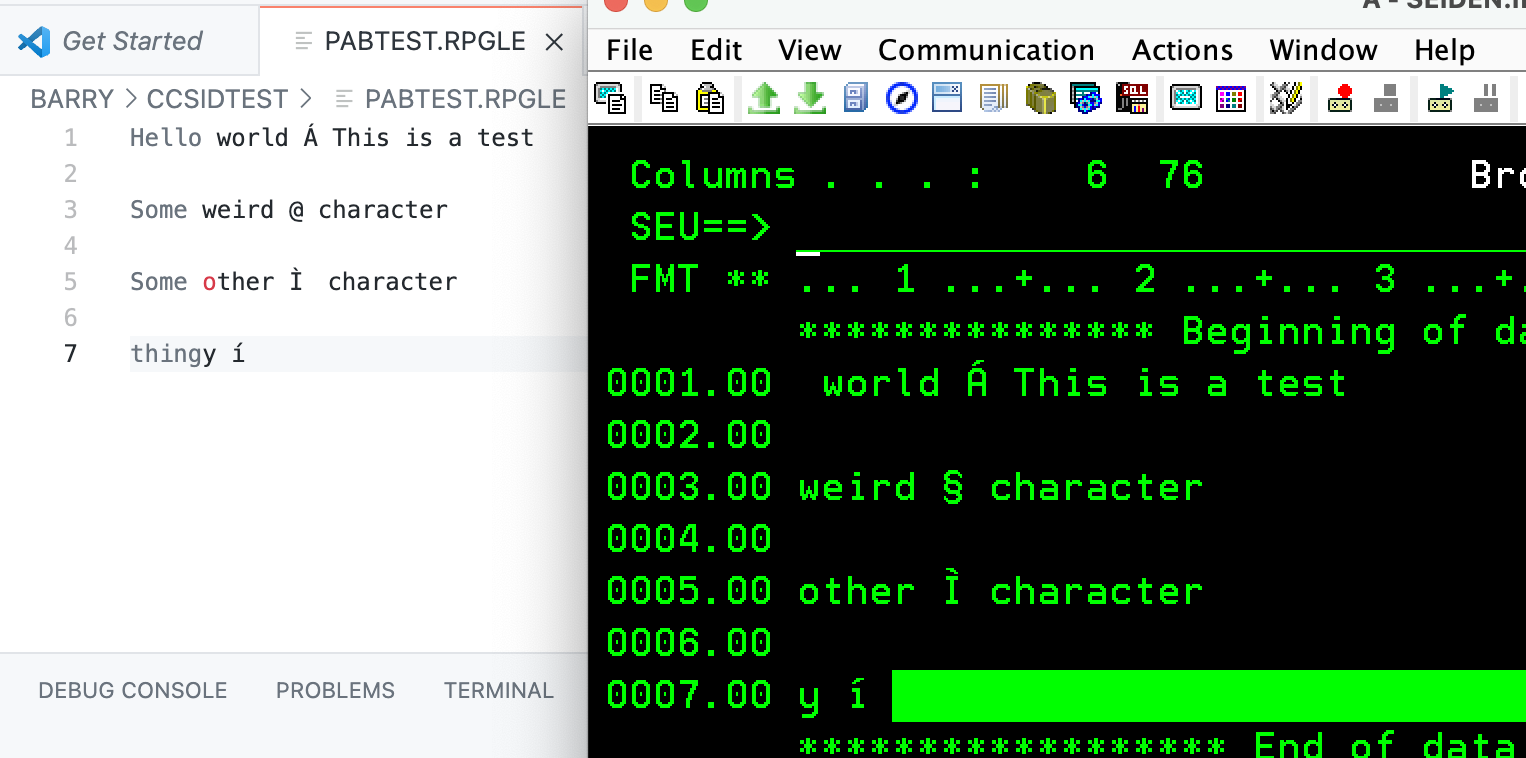Open the View menu in emulator window

810,50
